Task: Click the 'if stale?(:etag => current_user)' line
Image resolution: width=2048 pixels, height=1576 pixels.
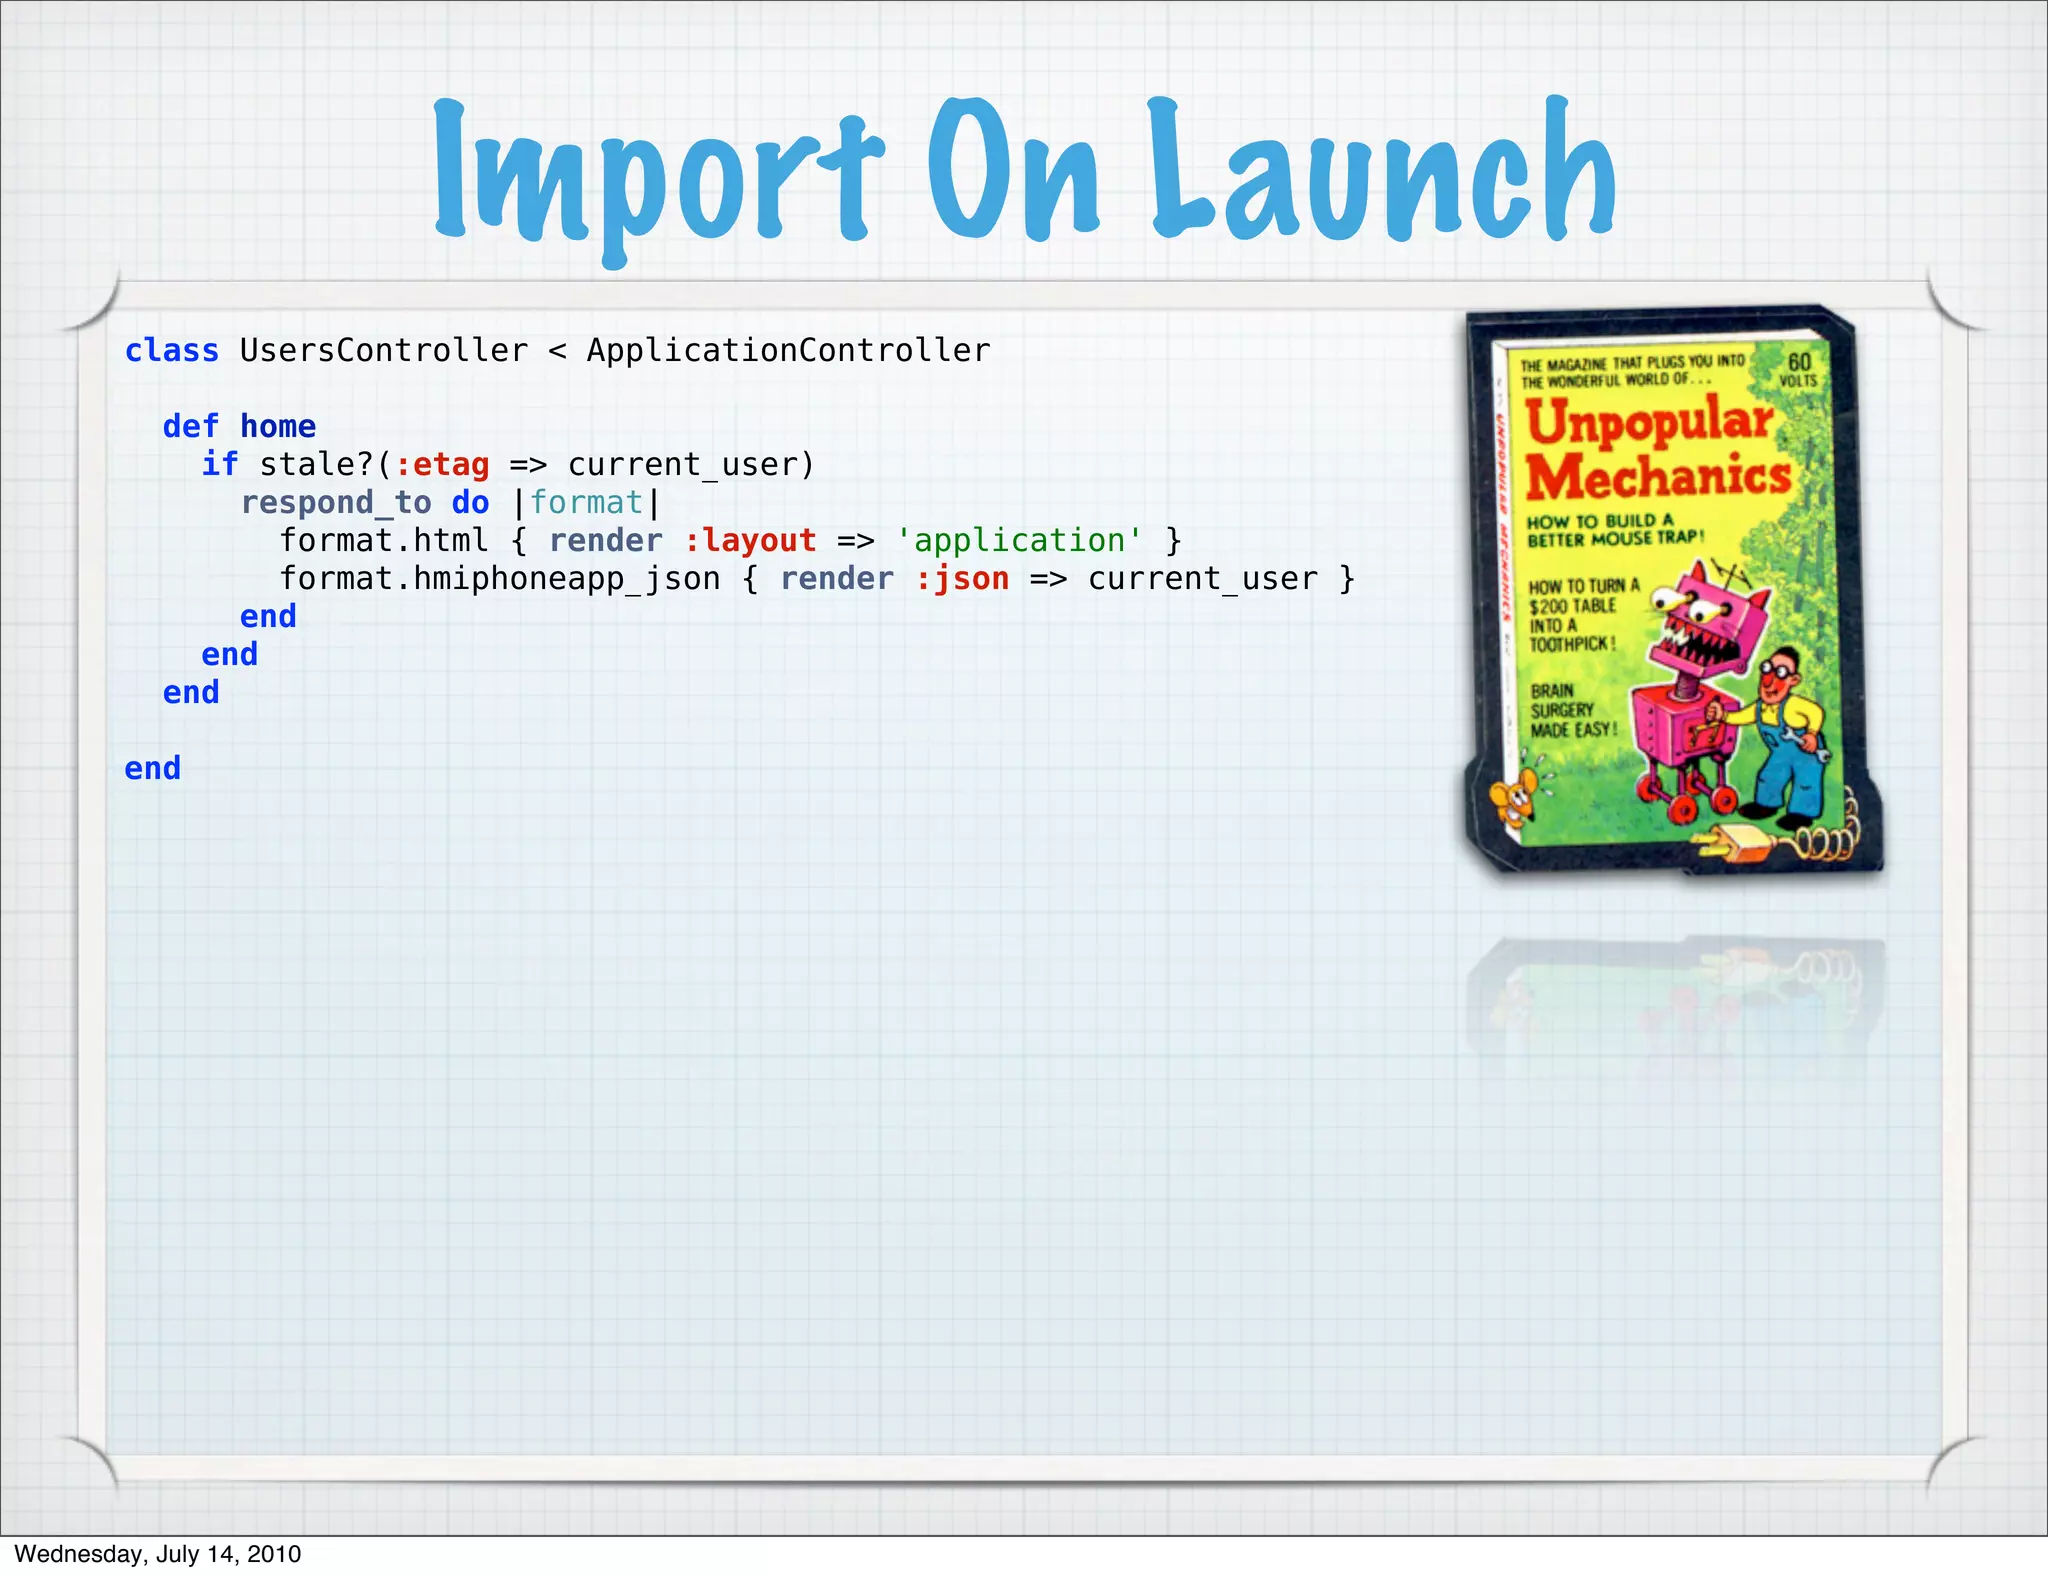Action: 508,465
